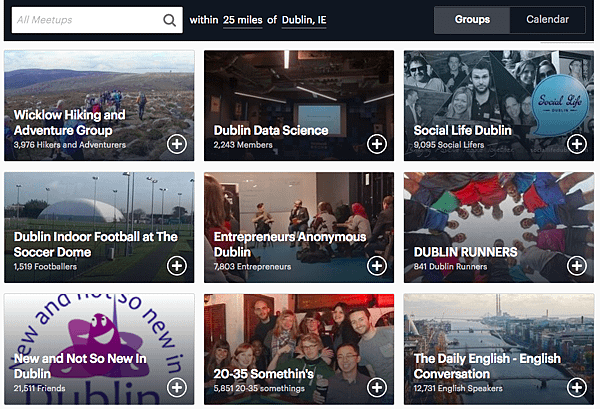
Task: Open the DUBLIN RUNNERS title link
Action: (465, 252)
